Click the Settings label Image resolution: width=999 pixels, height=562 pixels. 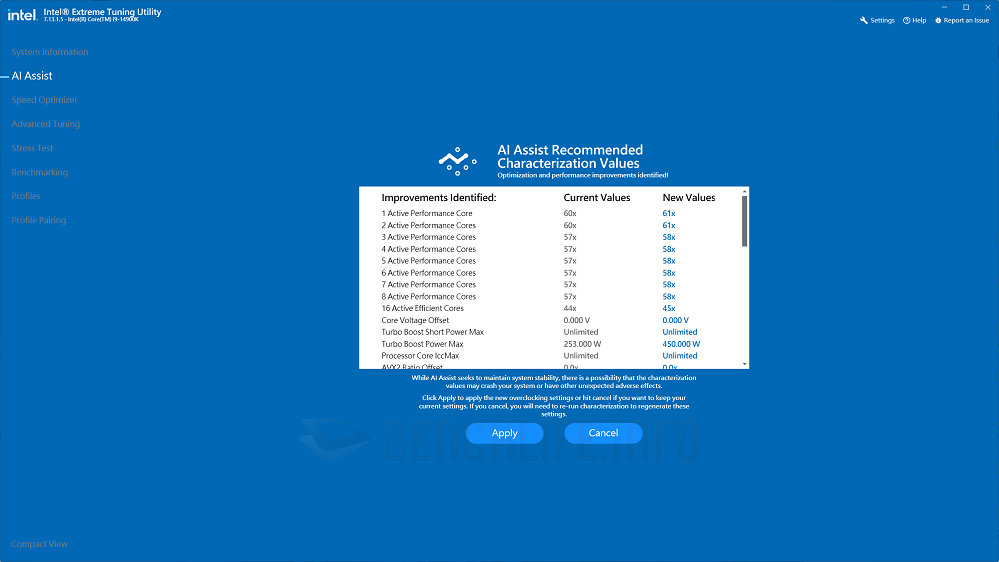coord(882,20)
